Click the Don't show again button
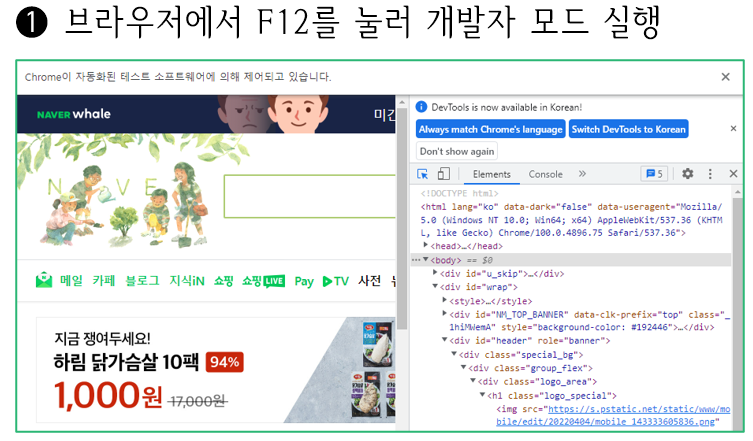 click(x=457, y=151)
